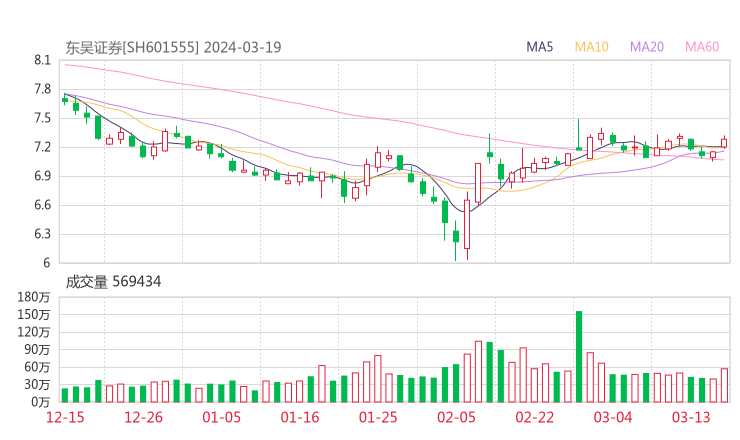This screenshot has width=740, height=440.
Task: Click the 150万 volume axis label
Action: point(34,314)
